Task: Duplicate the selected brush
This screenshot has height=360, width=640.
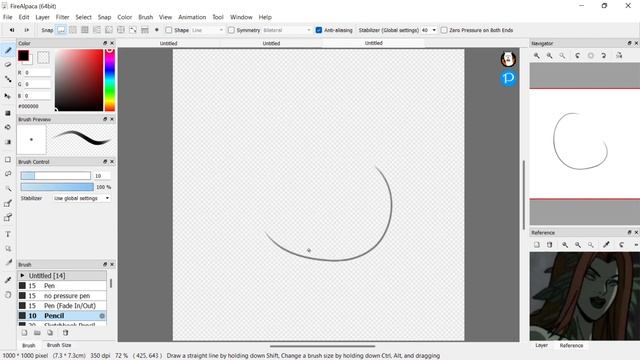Action: tap(50, 333)
